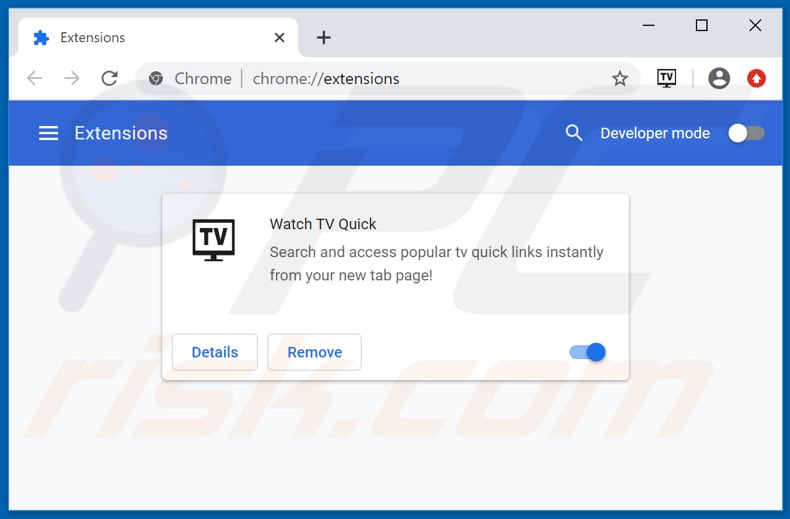This screenshot has height=519, width=790.
Task: Close the Extensions tab
Action: [x=280, y=37]
